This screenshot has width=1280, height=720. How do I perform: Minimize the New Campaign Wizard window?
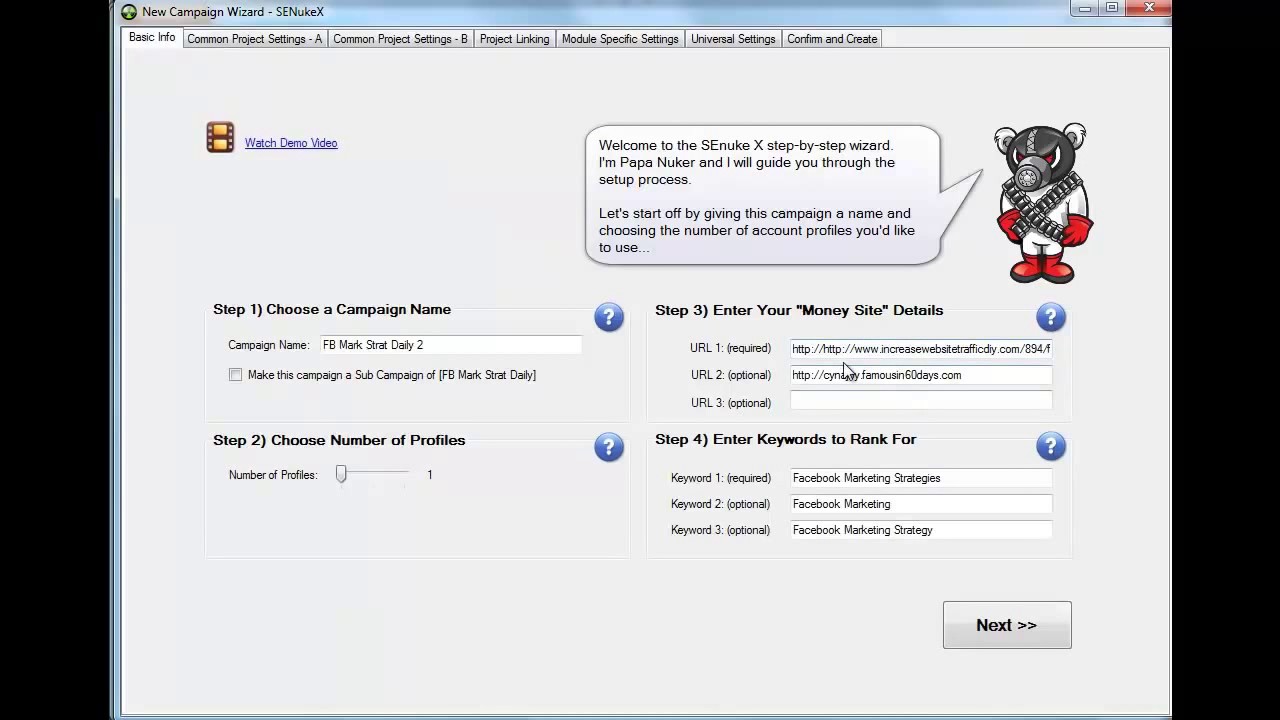[1086, 8]
